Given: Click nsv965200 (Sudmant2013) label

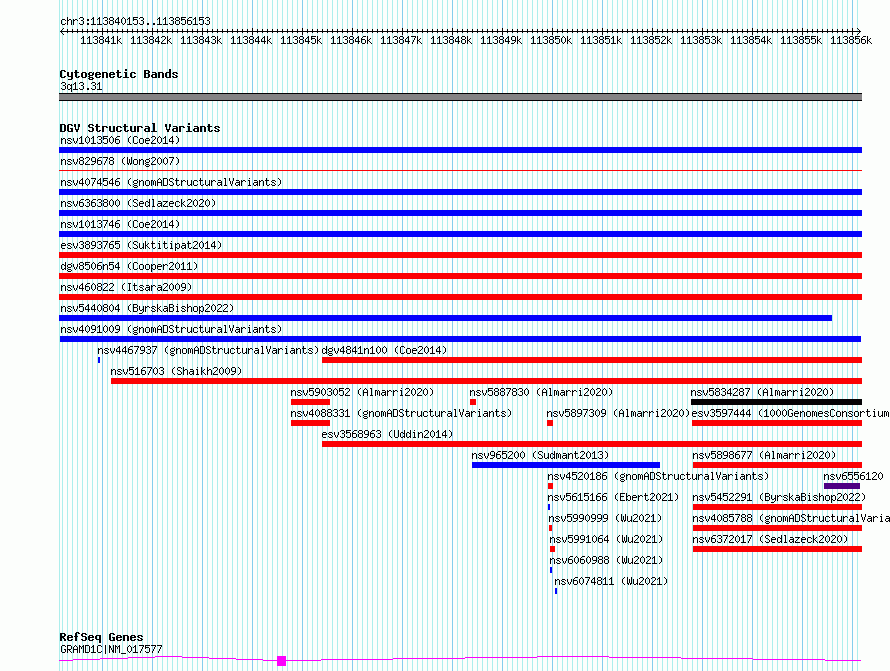Looking at the screenshot, I should pos(540,455).
